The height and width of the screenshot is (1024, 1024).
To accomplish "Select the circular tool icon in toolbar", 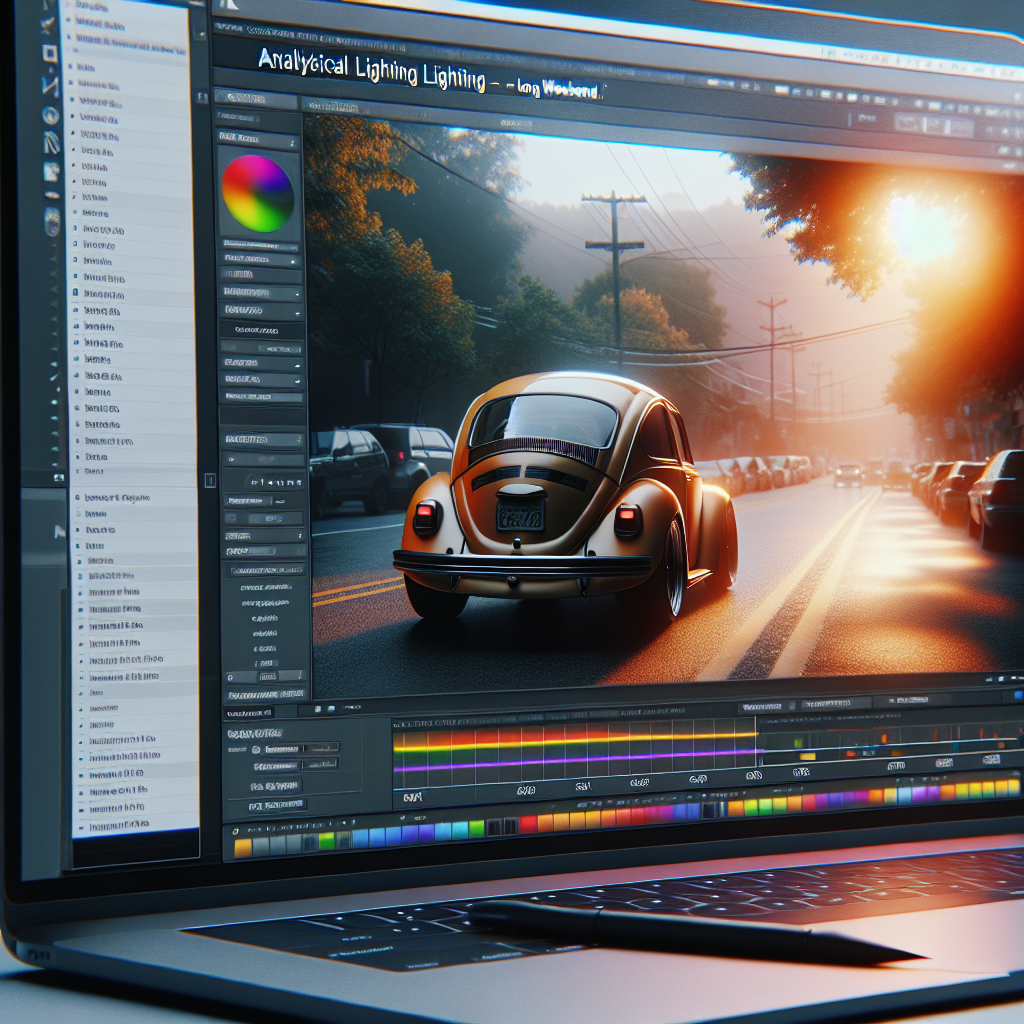I will pos(49,115).
